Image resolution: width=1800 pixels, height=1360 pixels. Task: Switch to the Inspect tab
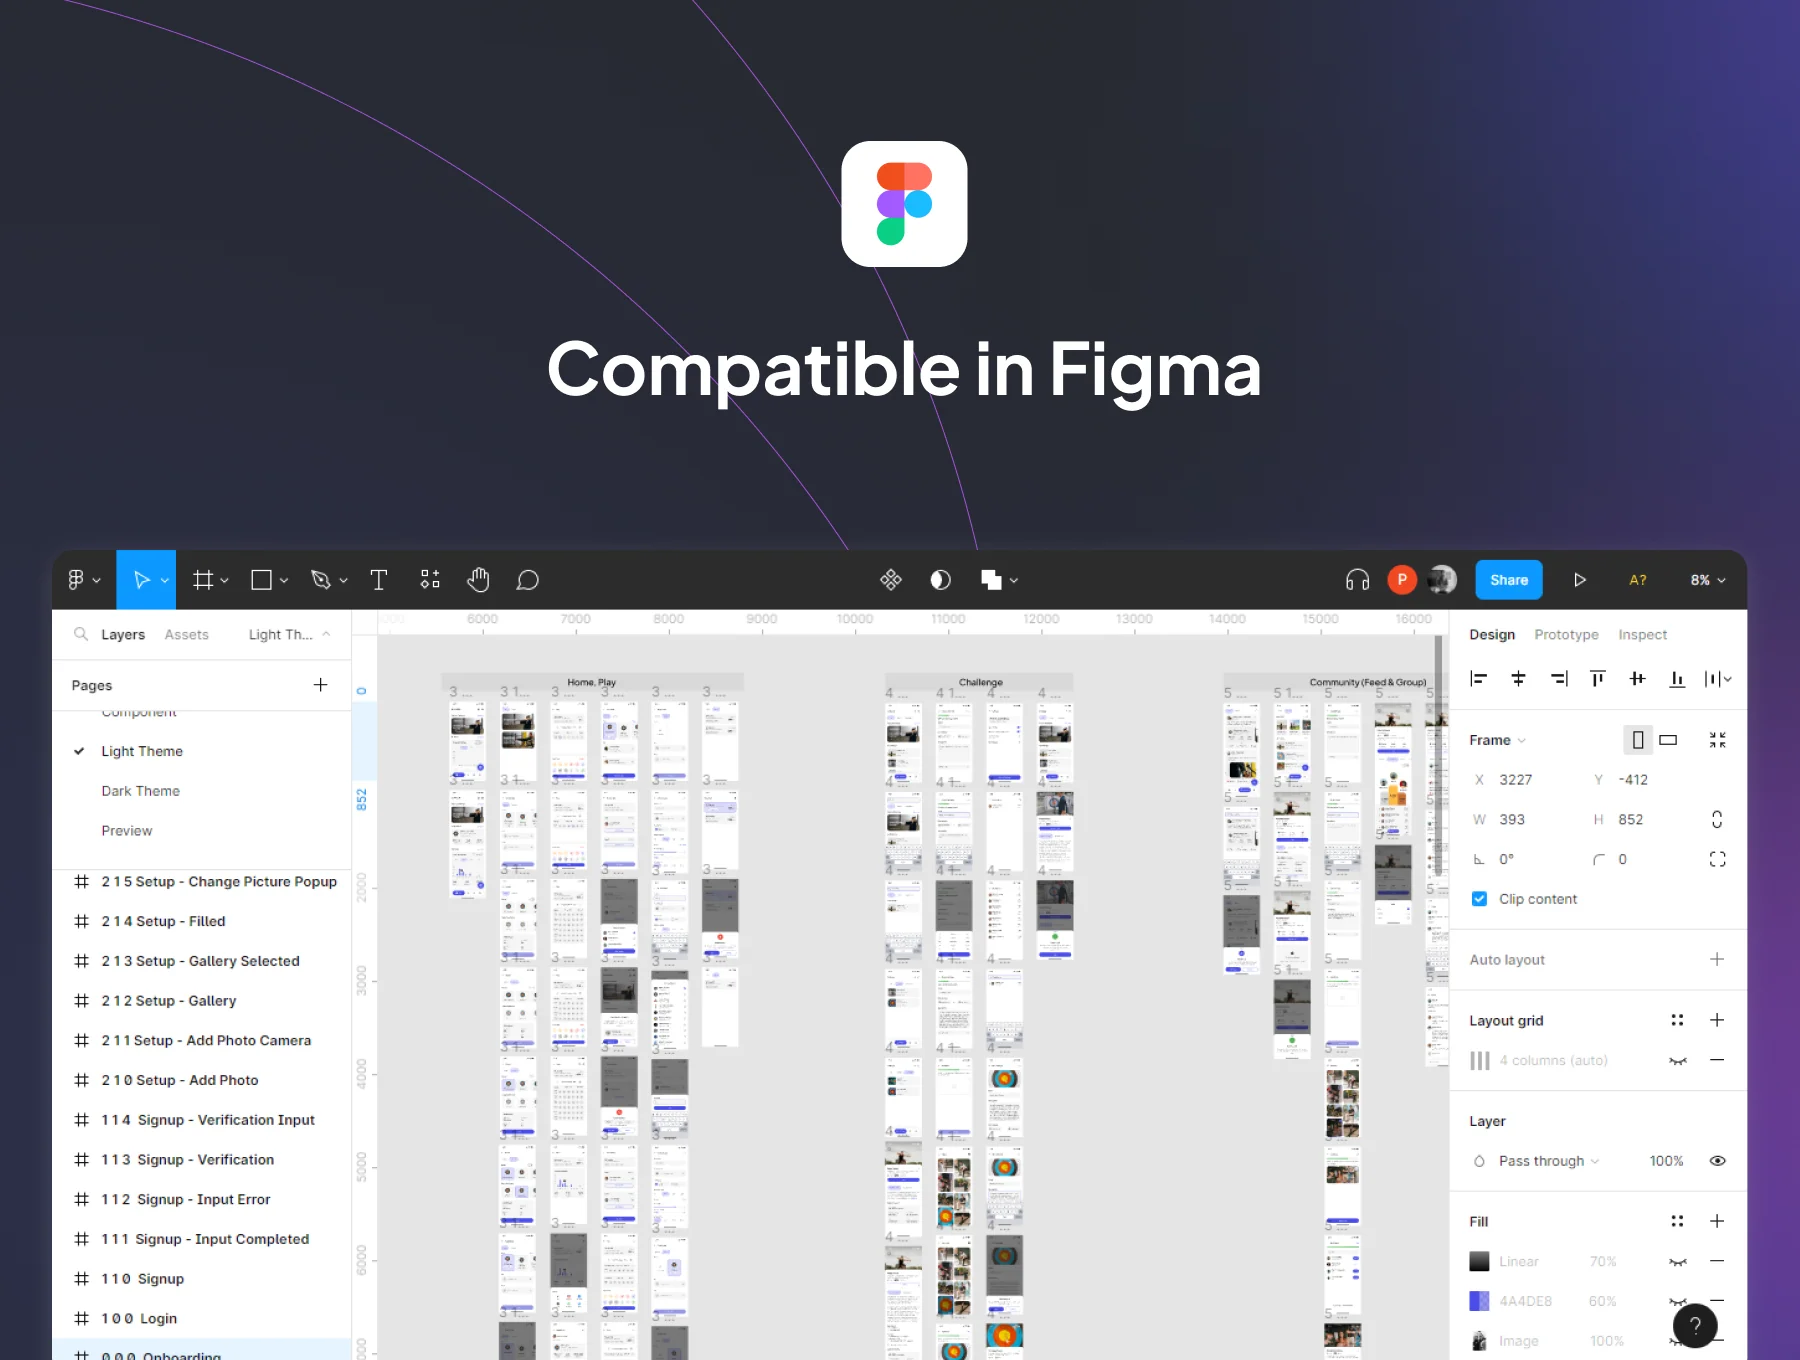1642,634
